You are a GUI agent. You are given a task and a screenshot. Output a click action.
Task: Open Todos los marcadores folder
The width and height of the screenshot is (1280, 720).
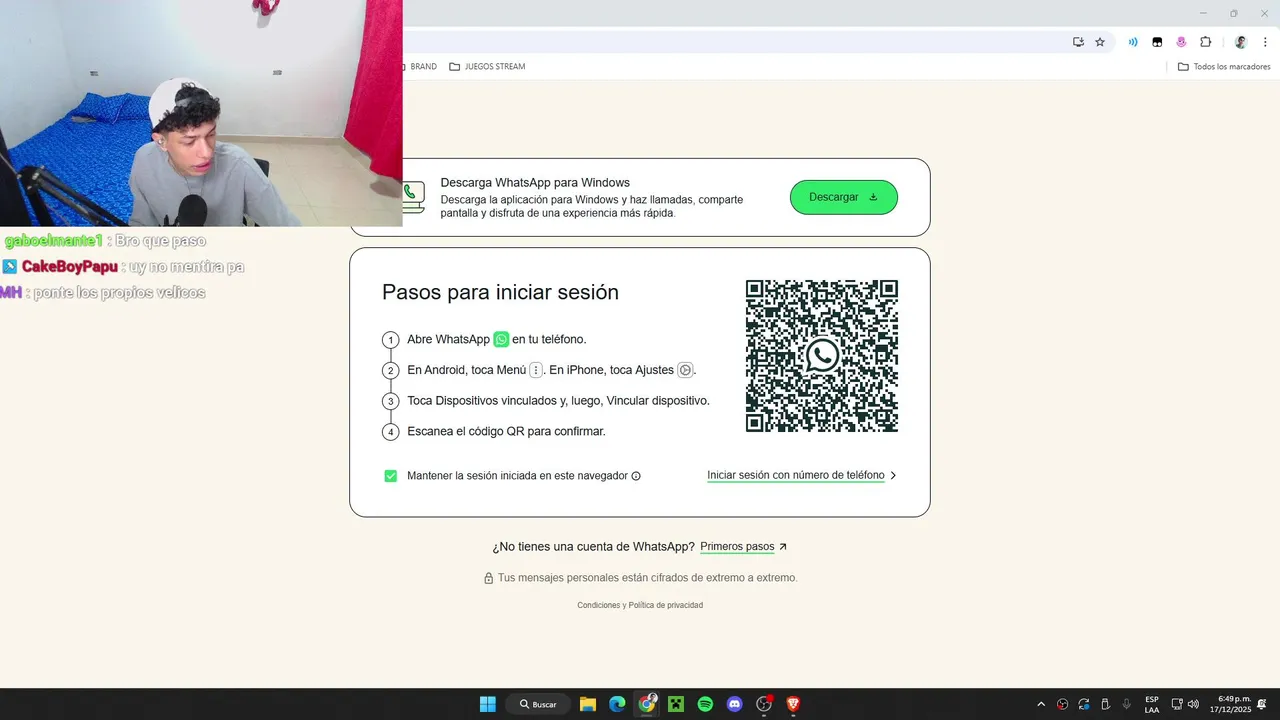pyautogui.click(x=1224, y=67)
